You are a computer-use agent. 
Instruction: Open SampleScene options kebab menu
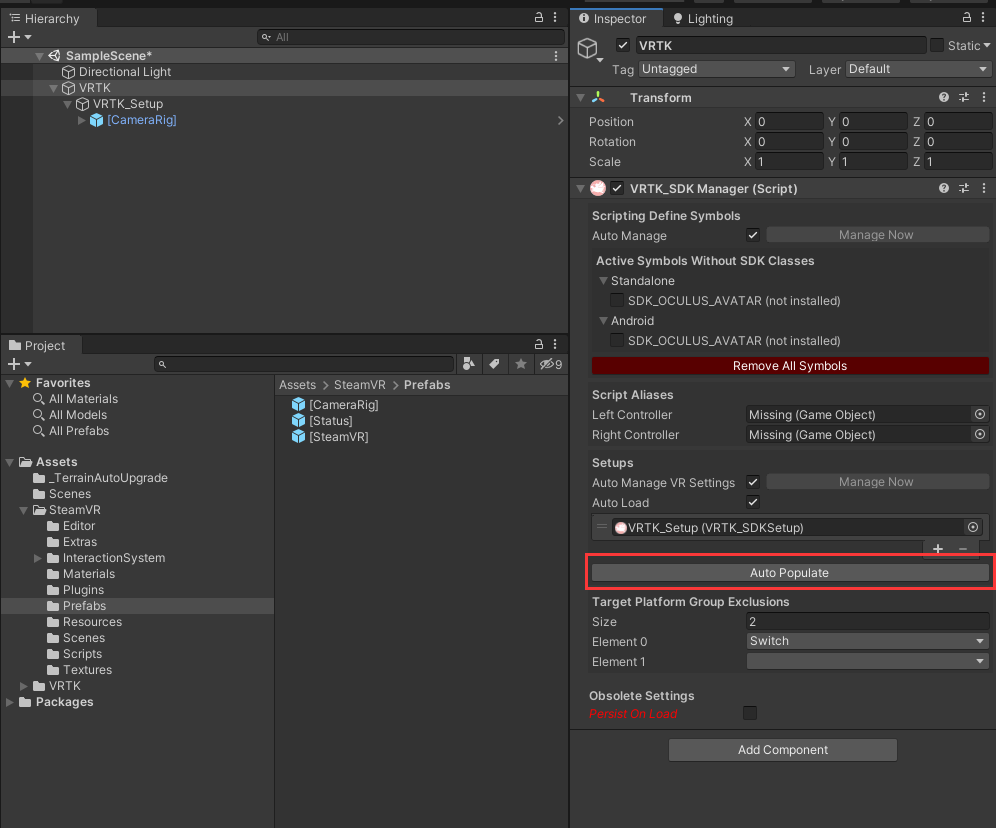pyautogui.click(x=556, y=56)
